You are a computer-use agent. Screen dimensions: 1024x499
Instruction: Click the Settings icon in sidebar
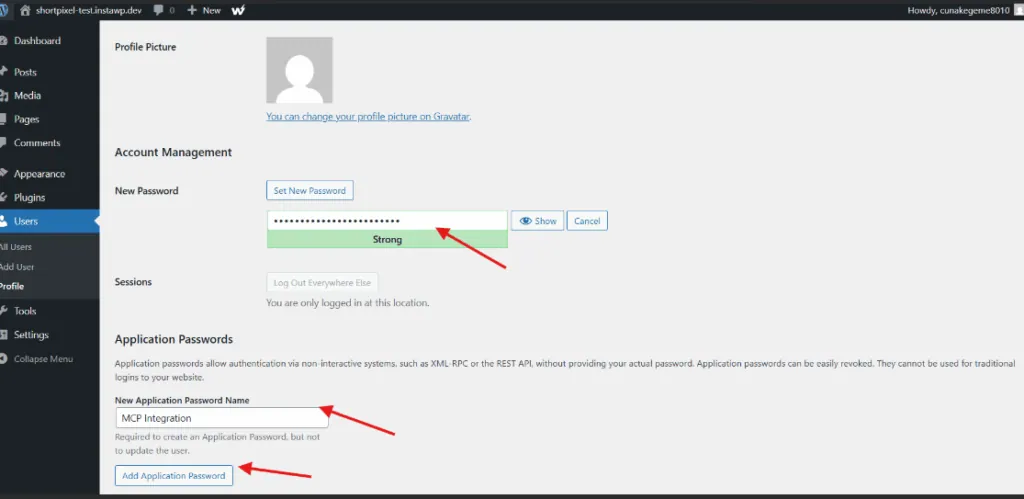(3, 335)
